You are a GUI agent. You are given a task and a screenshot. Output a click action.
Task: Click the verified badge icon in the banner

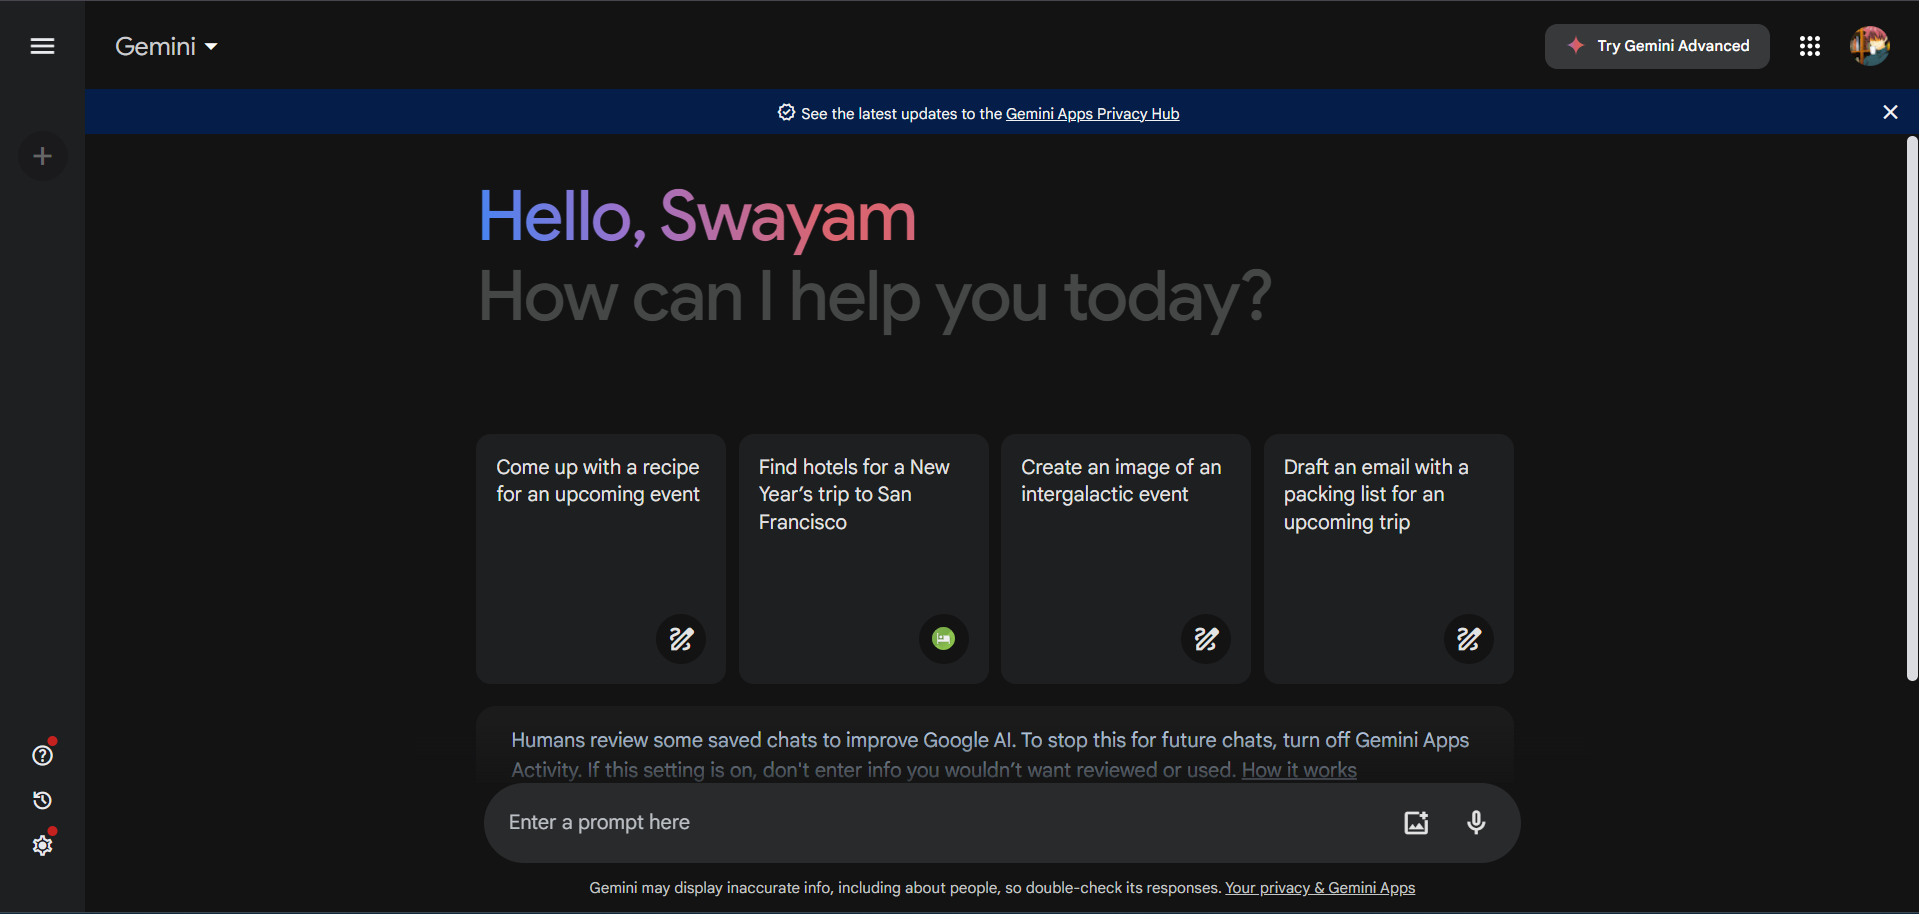click(787, 113)
